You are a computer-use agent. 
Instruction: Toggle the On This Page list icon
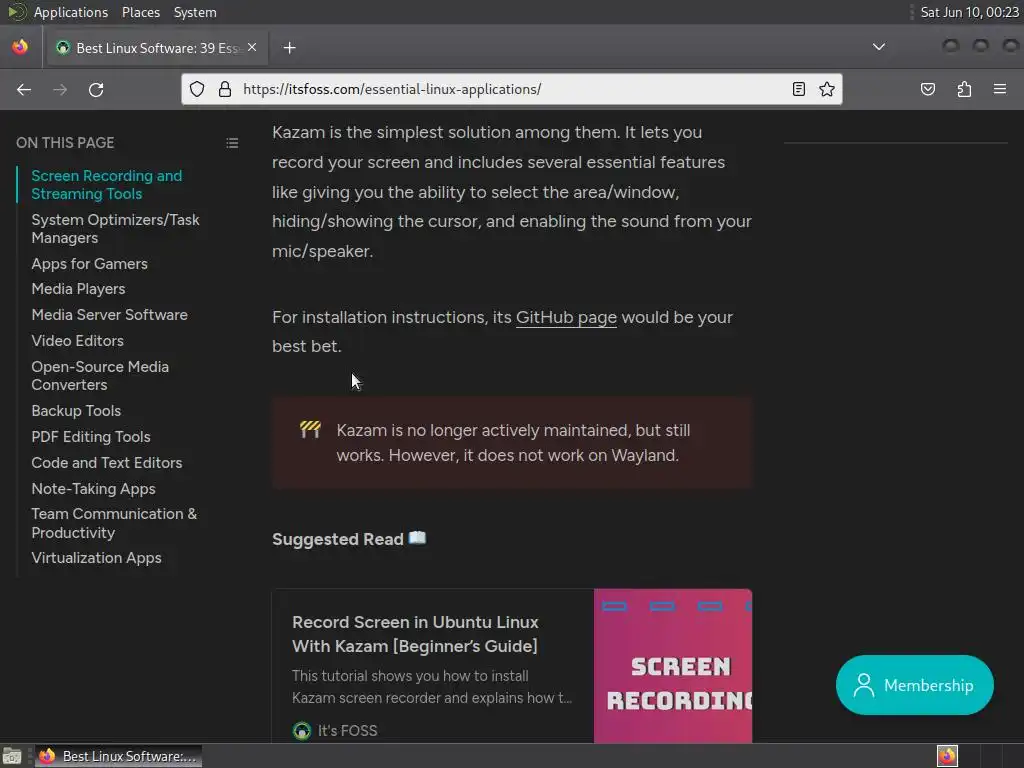tap(232, 143)
